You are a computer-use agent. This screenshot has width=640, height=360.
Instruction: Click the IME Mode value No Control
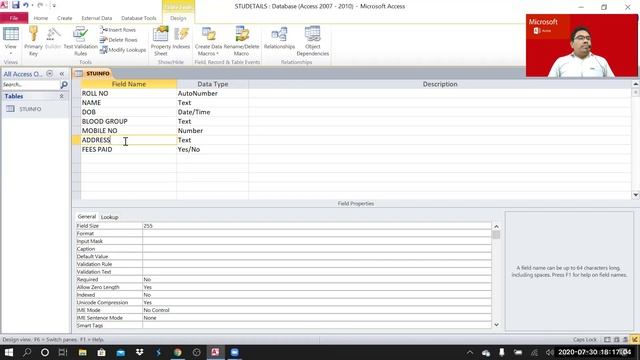pyautogui.click(x=317, y=310)
